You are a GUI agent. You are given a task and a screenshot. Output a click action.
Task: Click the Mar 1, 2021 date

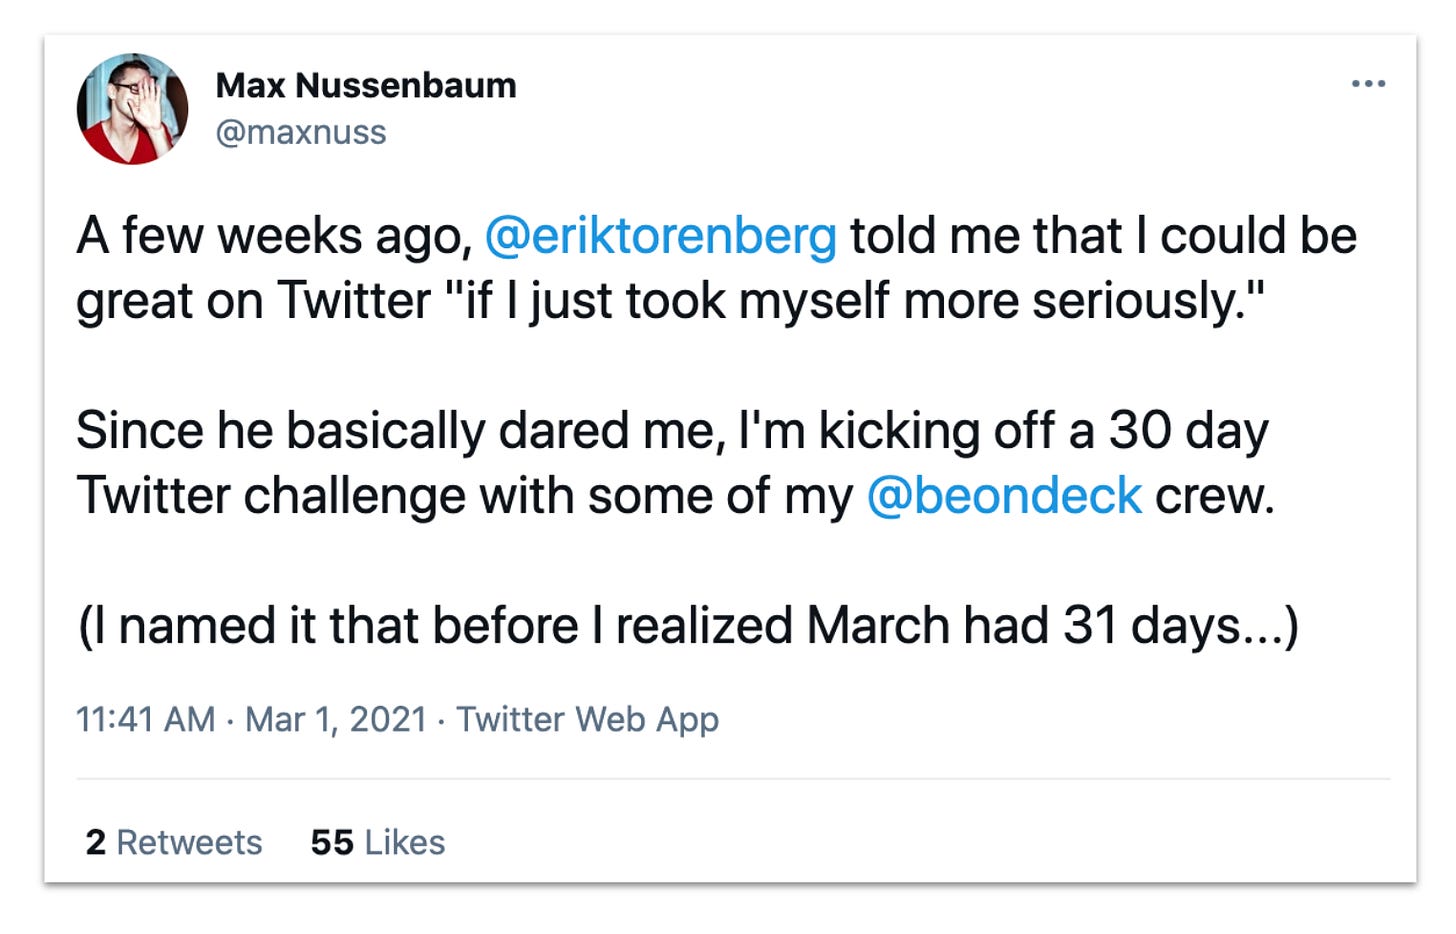tap(336, 719)
